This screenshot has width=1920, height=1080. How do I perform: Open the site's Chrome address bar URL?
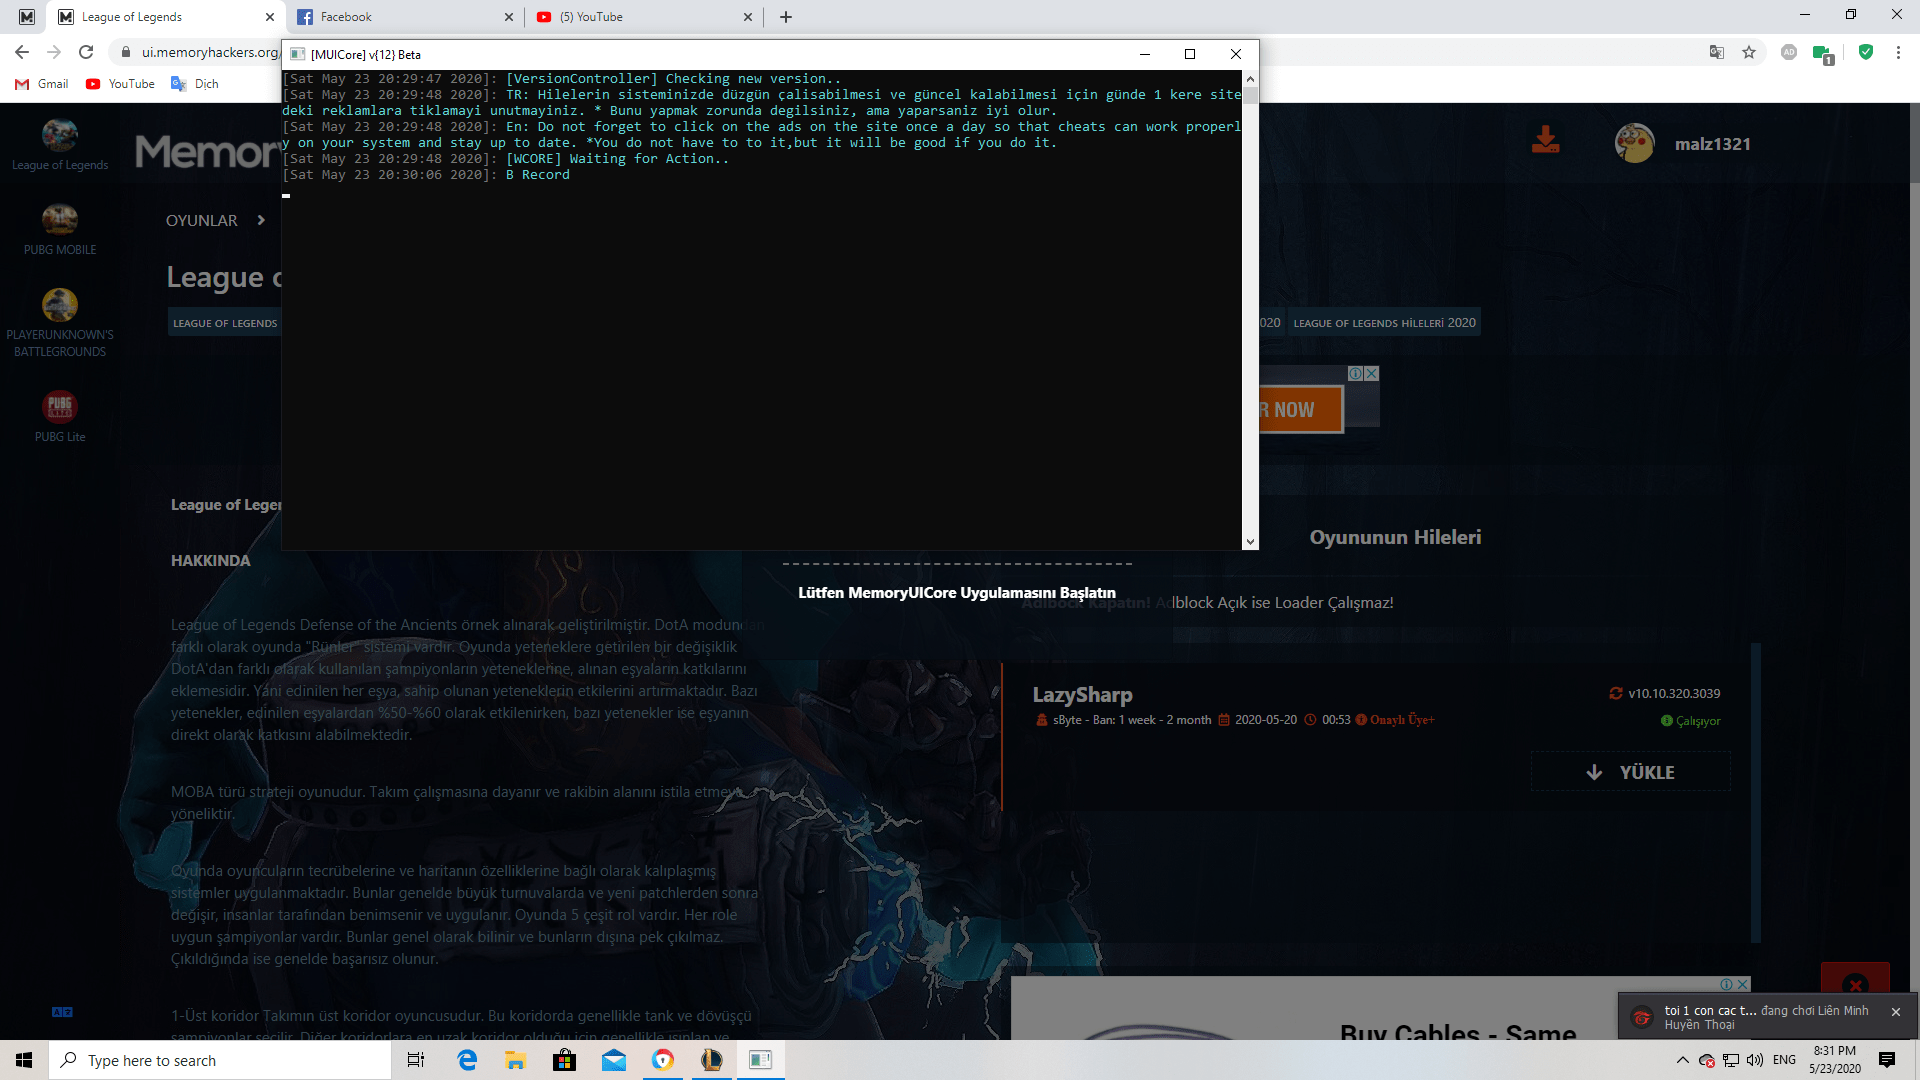(x=211, y=52)
